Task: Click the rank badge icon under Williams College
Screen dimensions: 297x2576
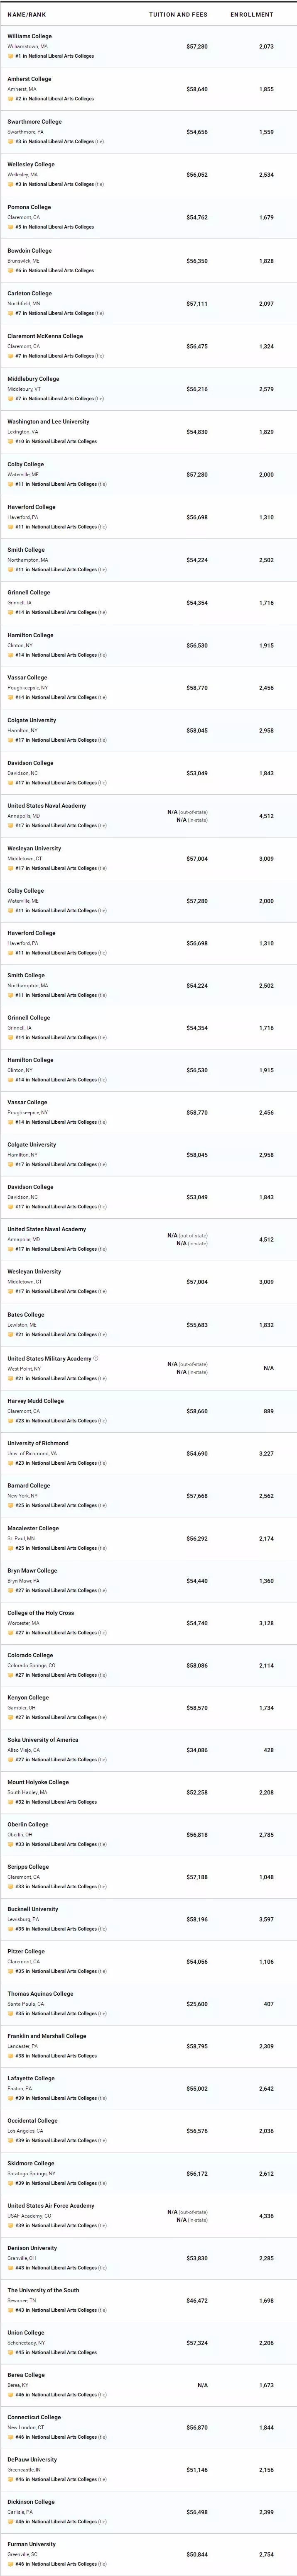Action: (10, 56)
